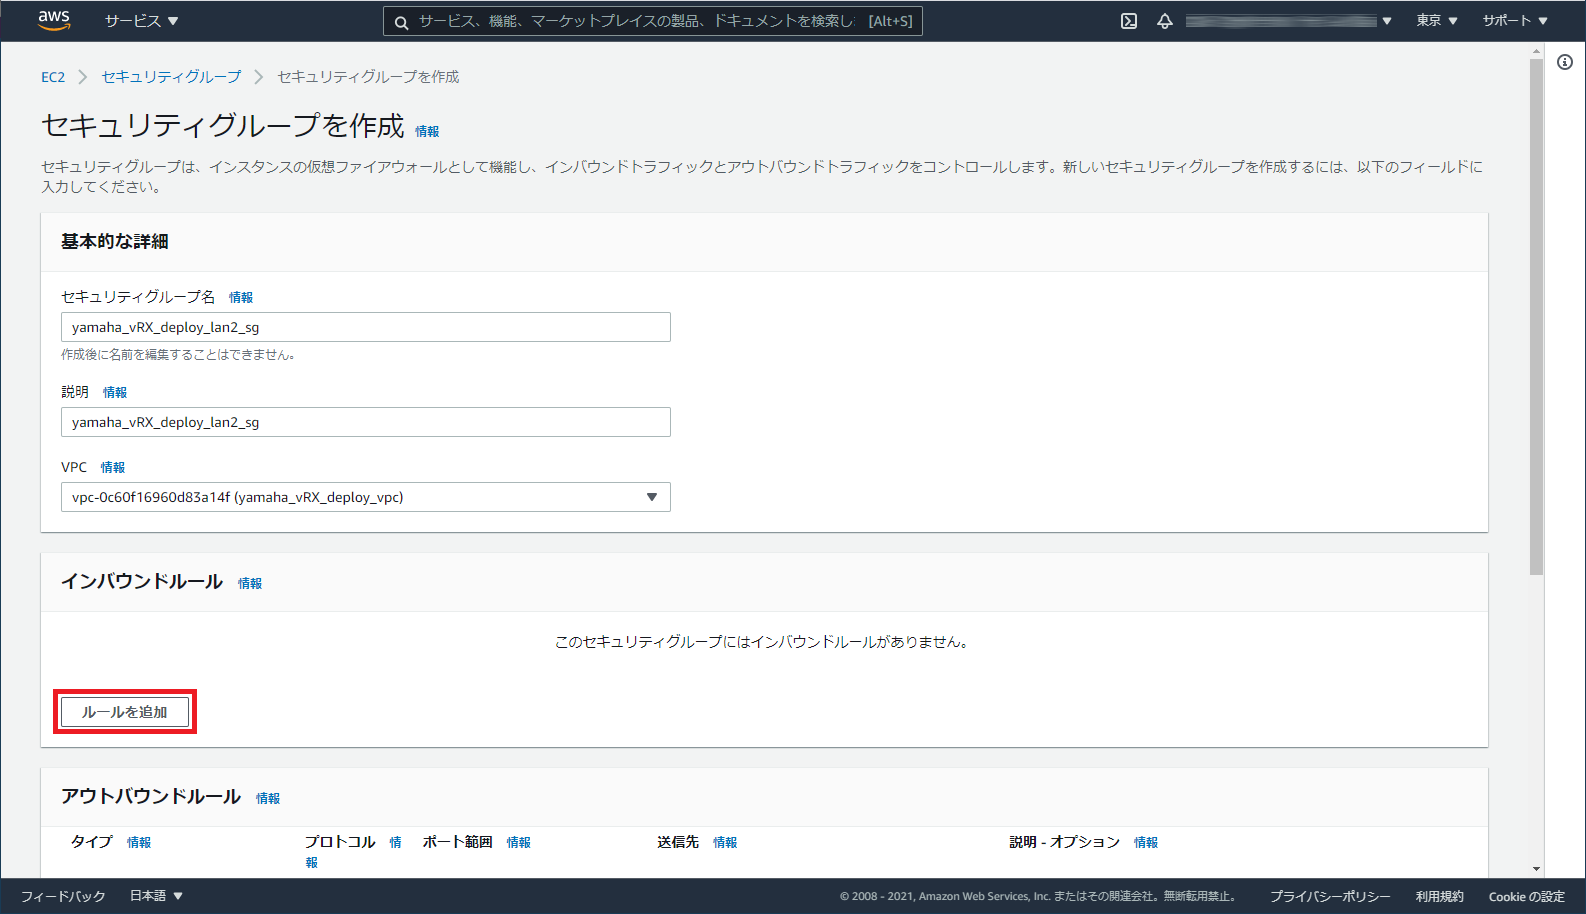This screenshot has width=1586, height=914.
Task: Change the 日本語 language selector
Action: click(156, 896)
